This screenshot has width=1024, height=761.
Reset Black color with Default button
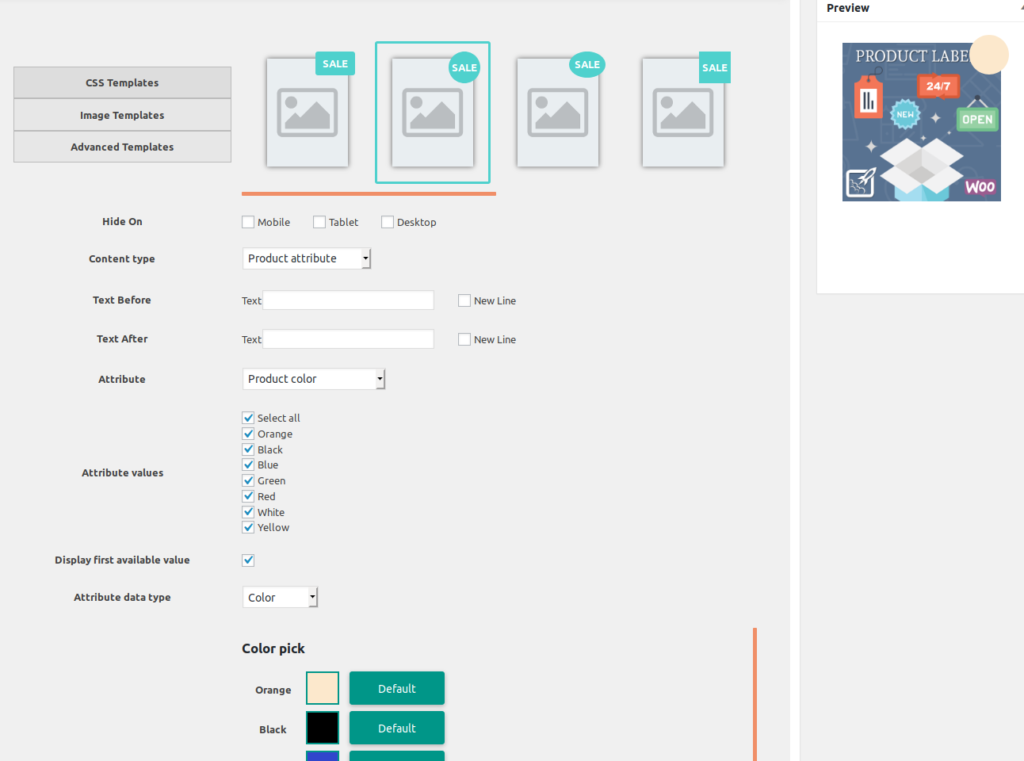point(396,728)
